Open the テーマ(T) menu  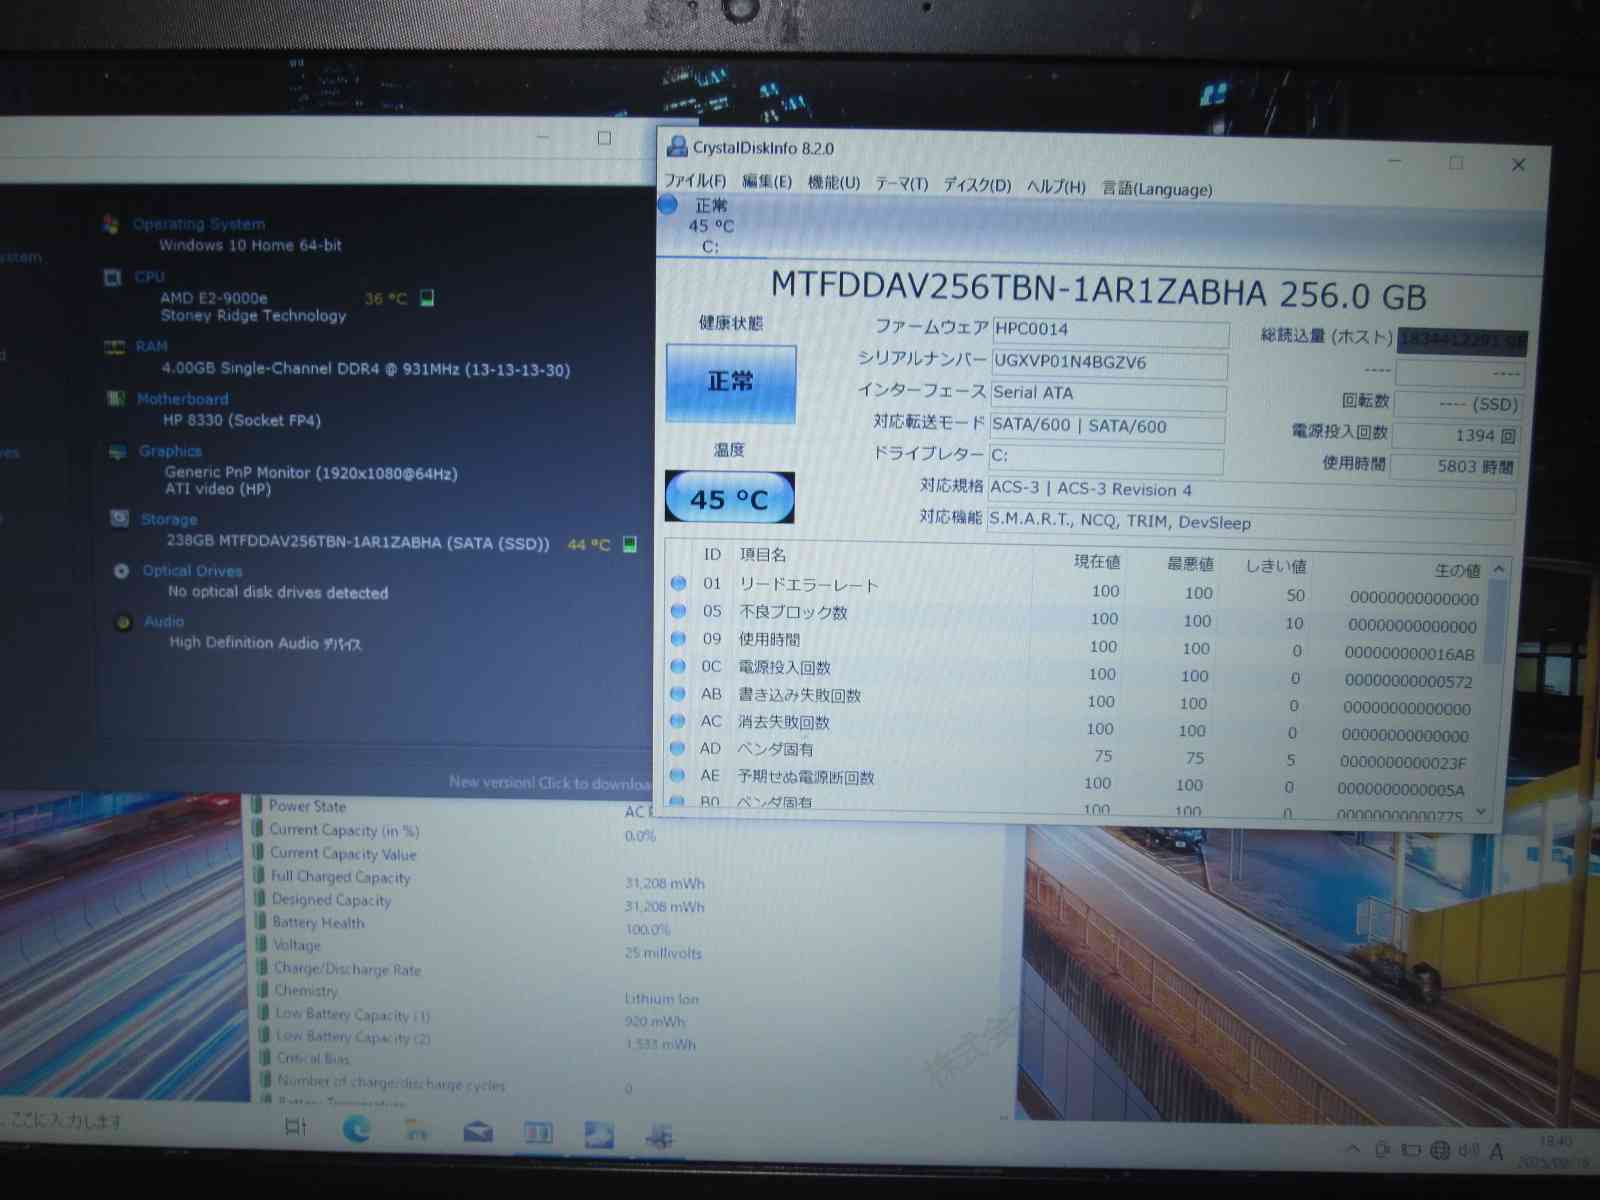coord(901,184)
